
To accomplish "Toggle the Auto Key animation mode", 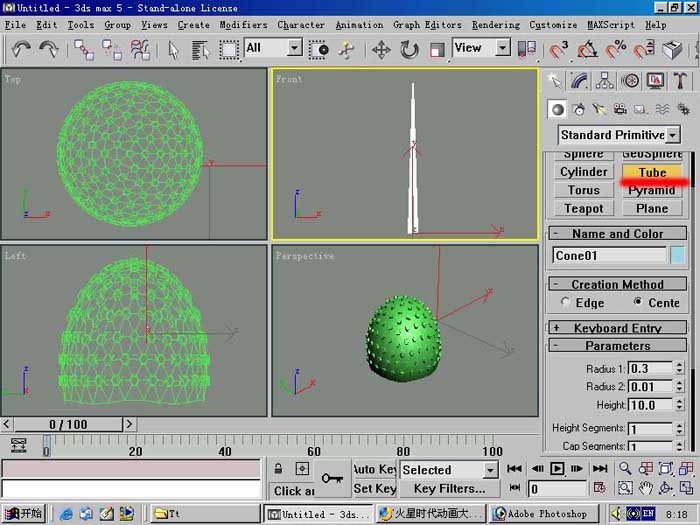I will click(374, 469).
